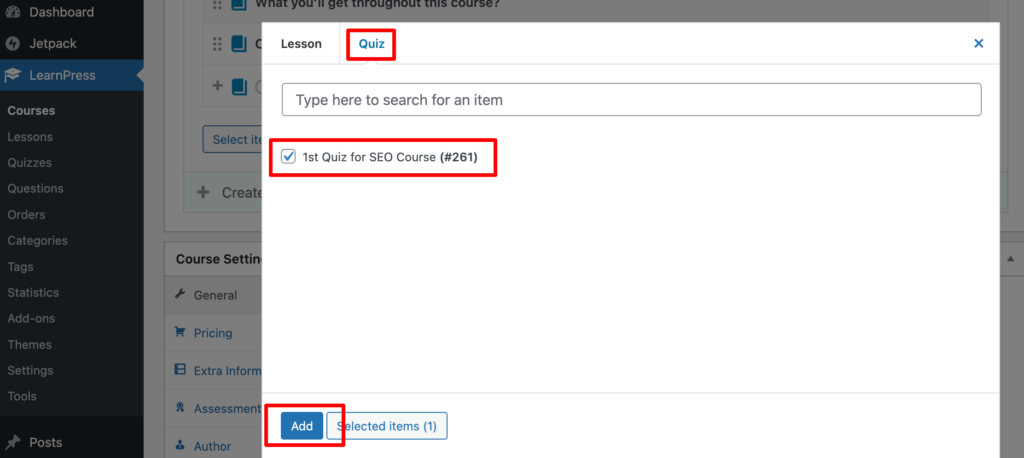This screenshot has height=458, width=1024.
Task: Open LearnPress menu
Action: click(x=72, y=75)
